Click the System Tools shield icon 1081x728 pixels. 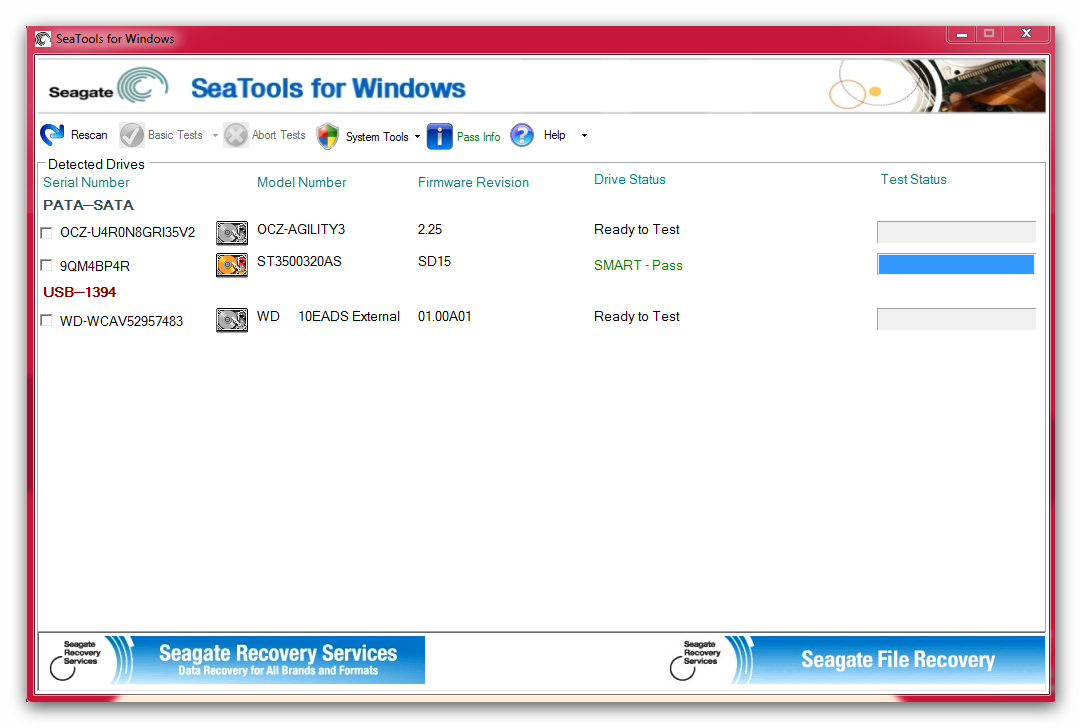coord(327,136)
